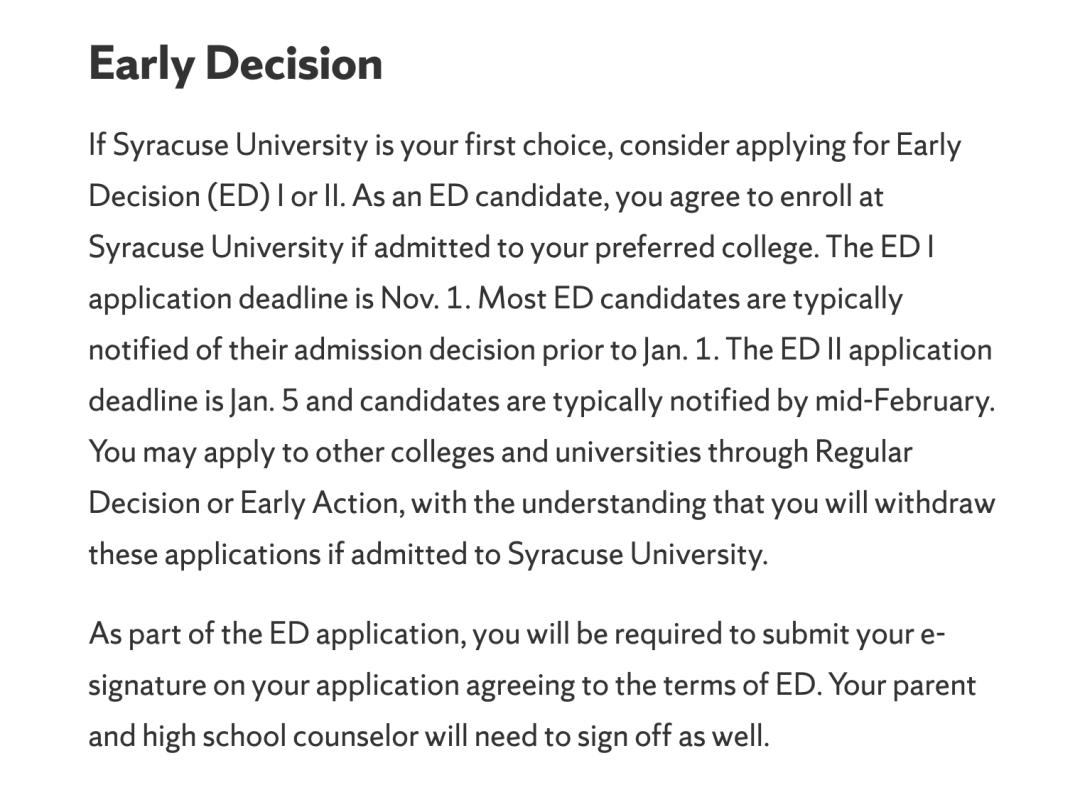The width and height of the screenshot is (1080, 790).
Task: Click the words 'ED II application'
Action: (x=886, y=350)
